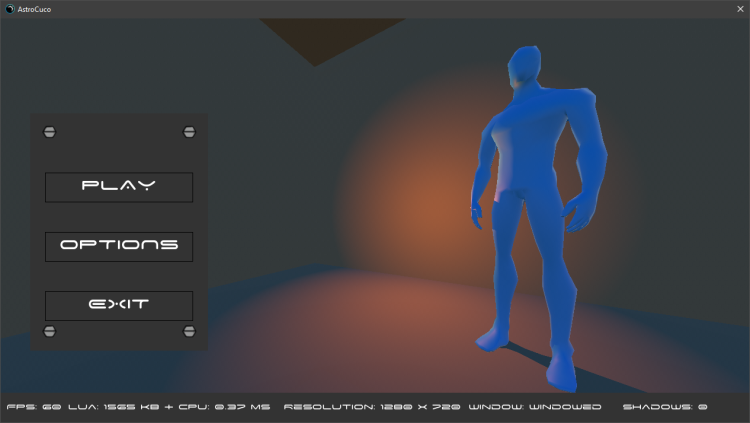Image resolution: width=750 pixels, height=423 pixels.
Task: Click the Shadows: 0 status text
Action: 665,407
